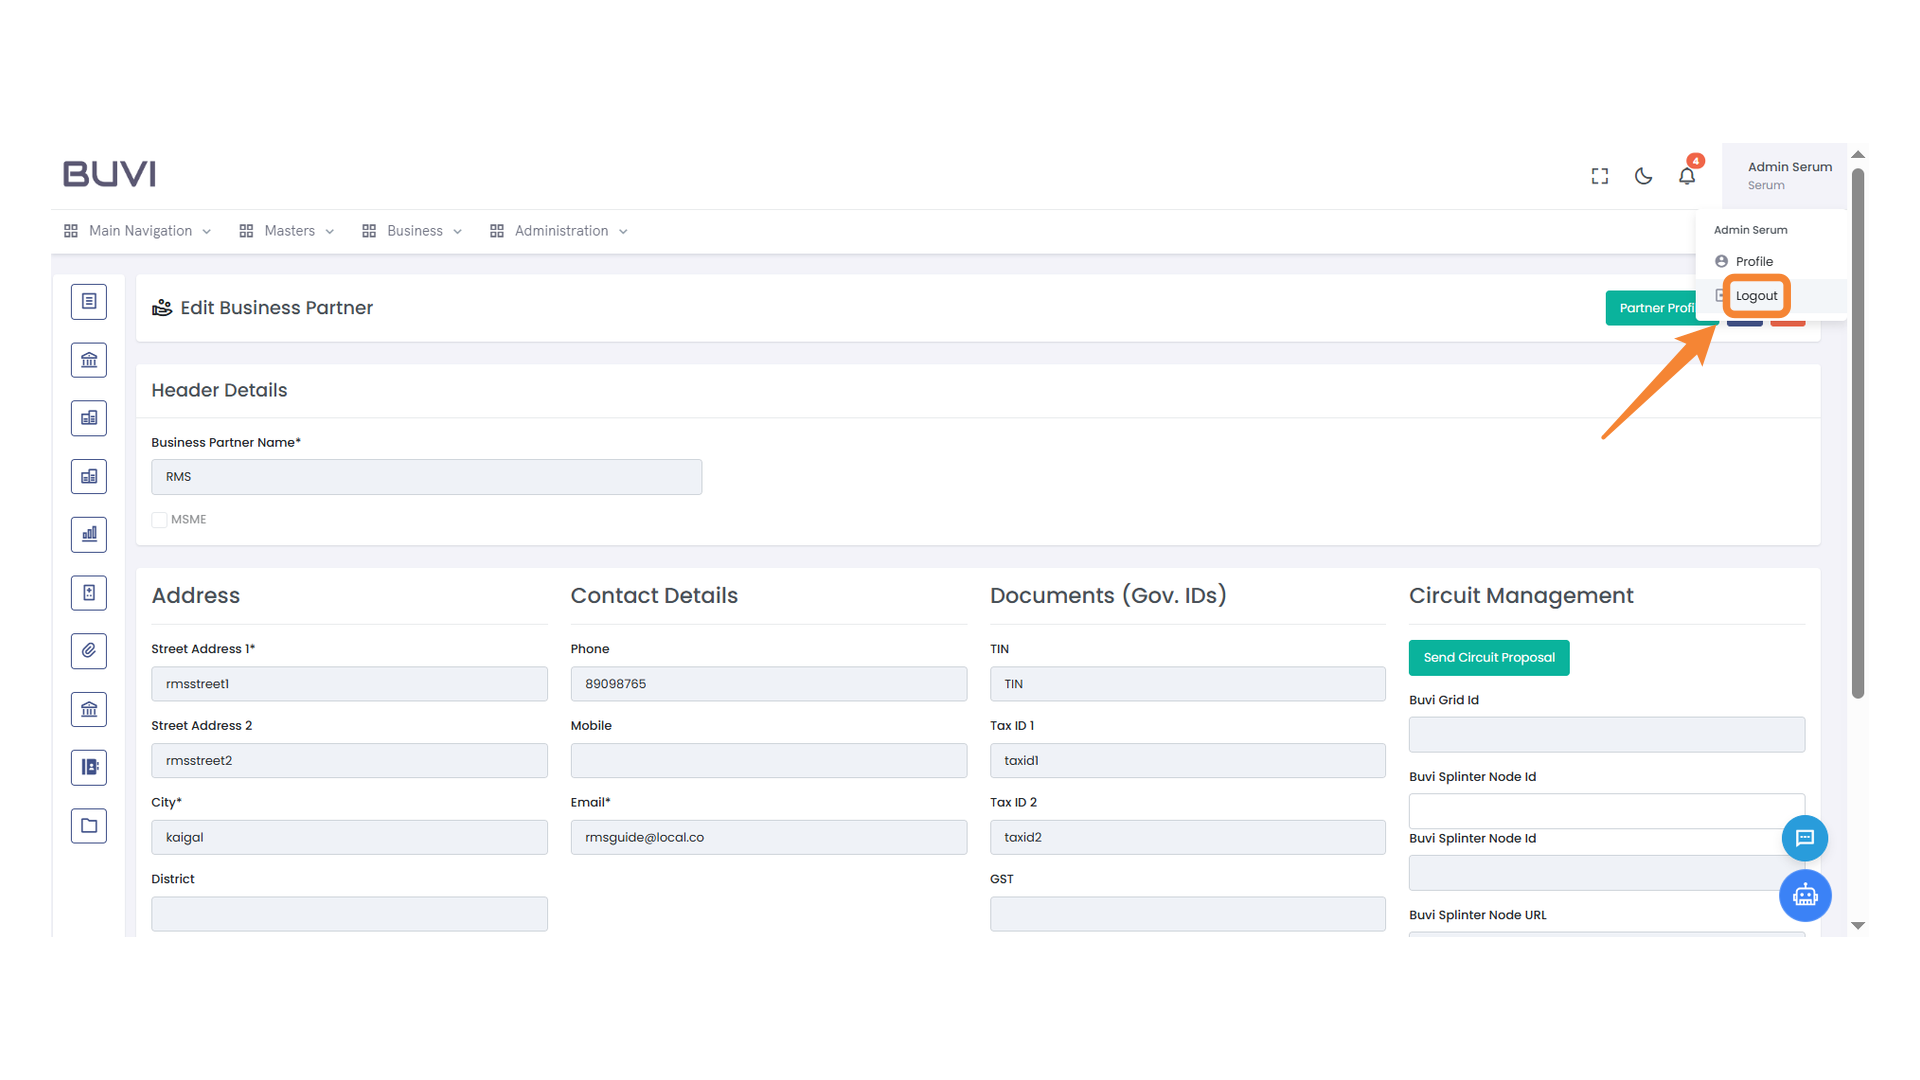Open the robot assistant button

1804,895
